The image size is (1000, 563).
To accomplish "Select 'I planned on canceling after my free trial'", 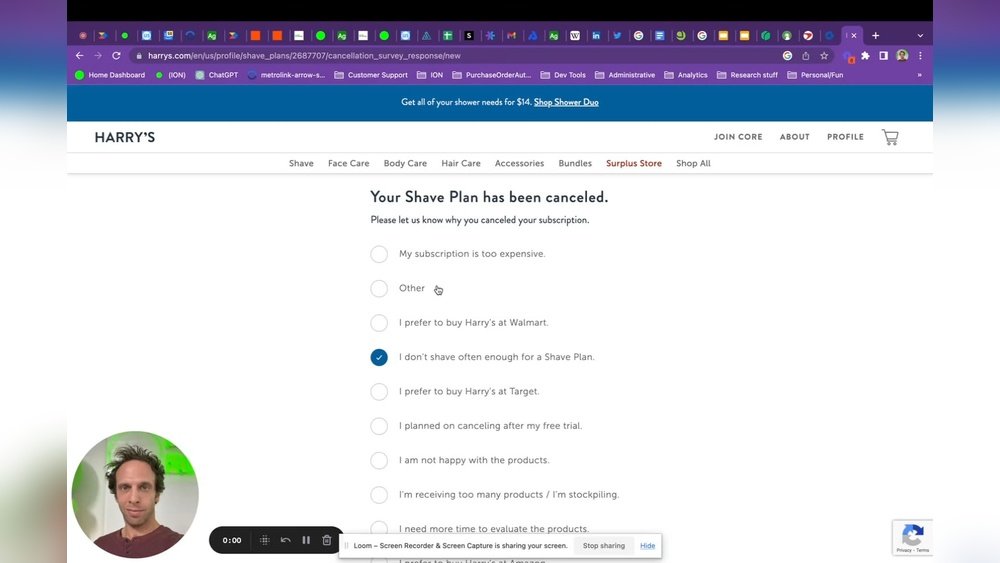I will point(379,426).
